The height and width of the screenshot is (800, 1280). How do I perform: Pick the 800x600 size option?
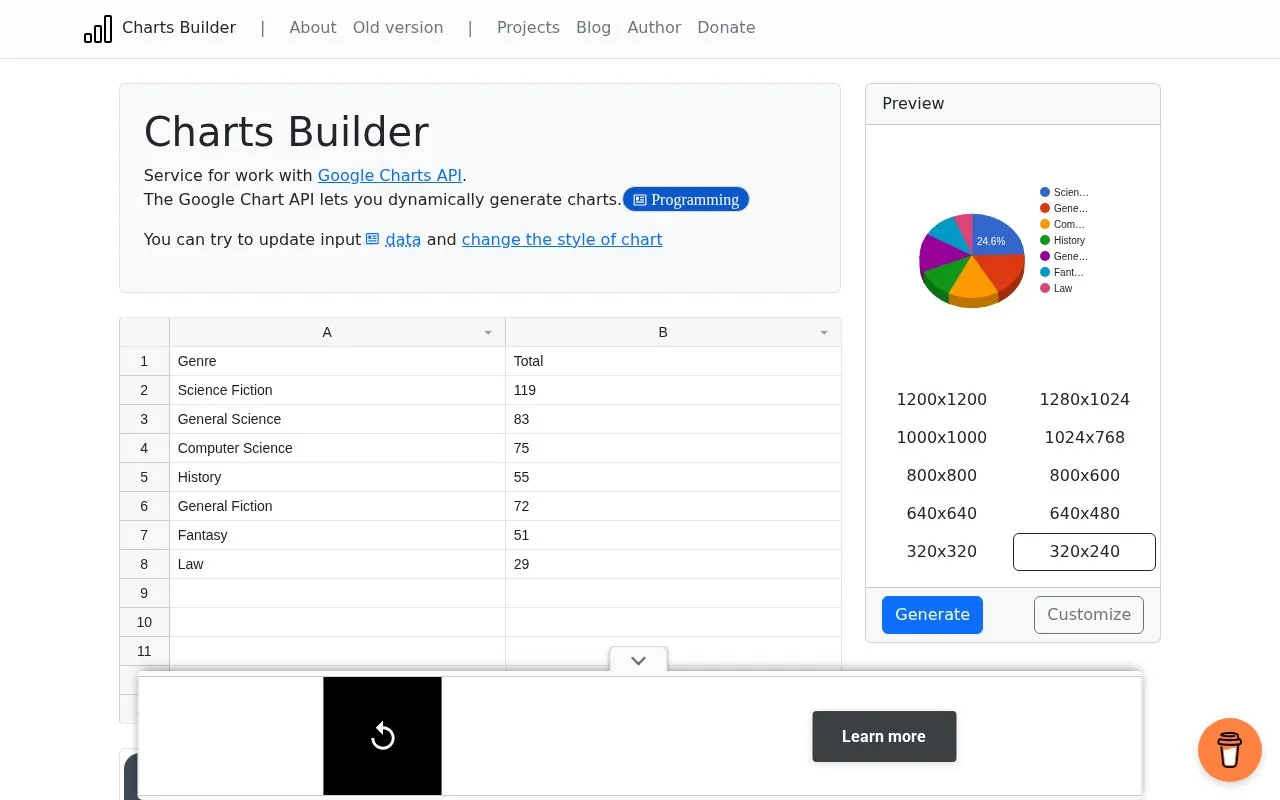[1085, 475]
